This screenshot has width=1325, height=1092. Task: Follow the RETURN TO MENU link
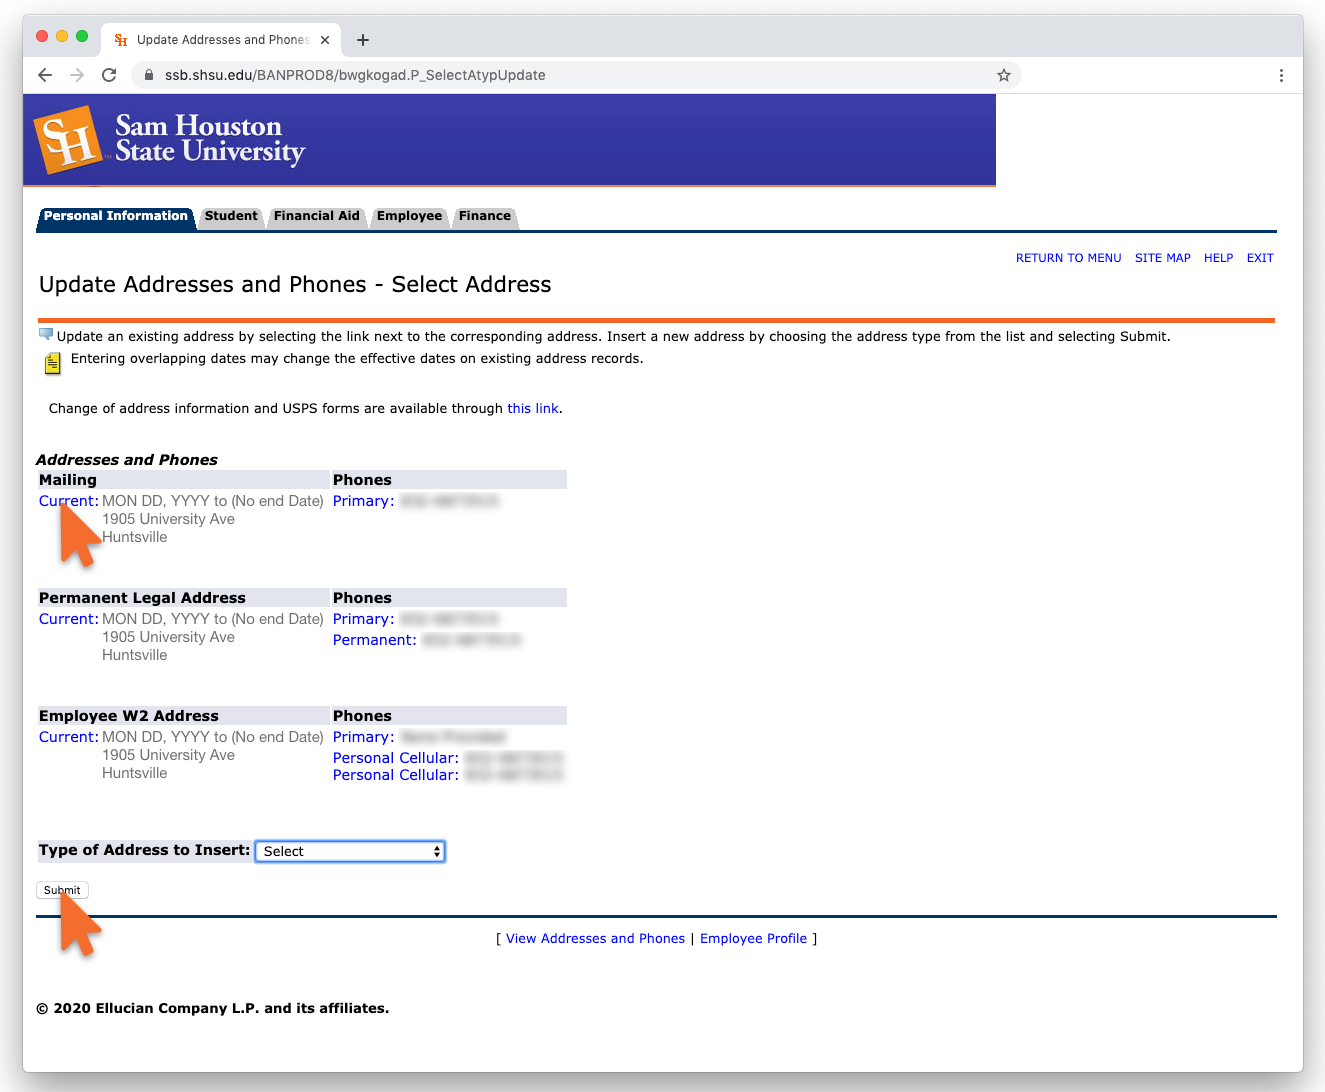(x=1068, y=258)
